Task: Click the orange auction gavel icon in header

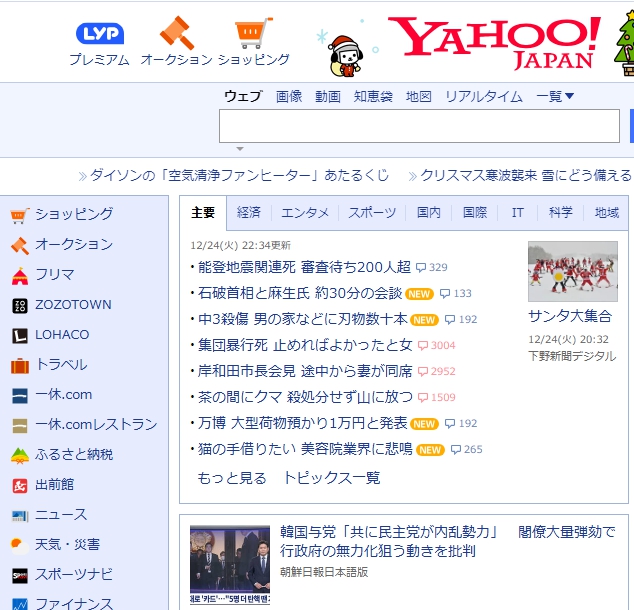Action: [177, 33]
